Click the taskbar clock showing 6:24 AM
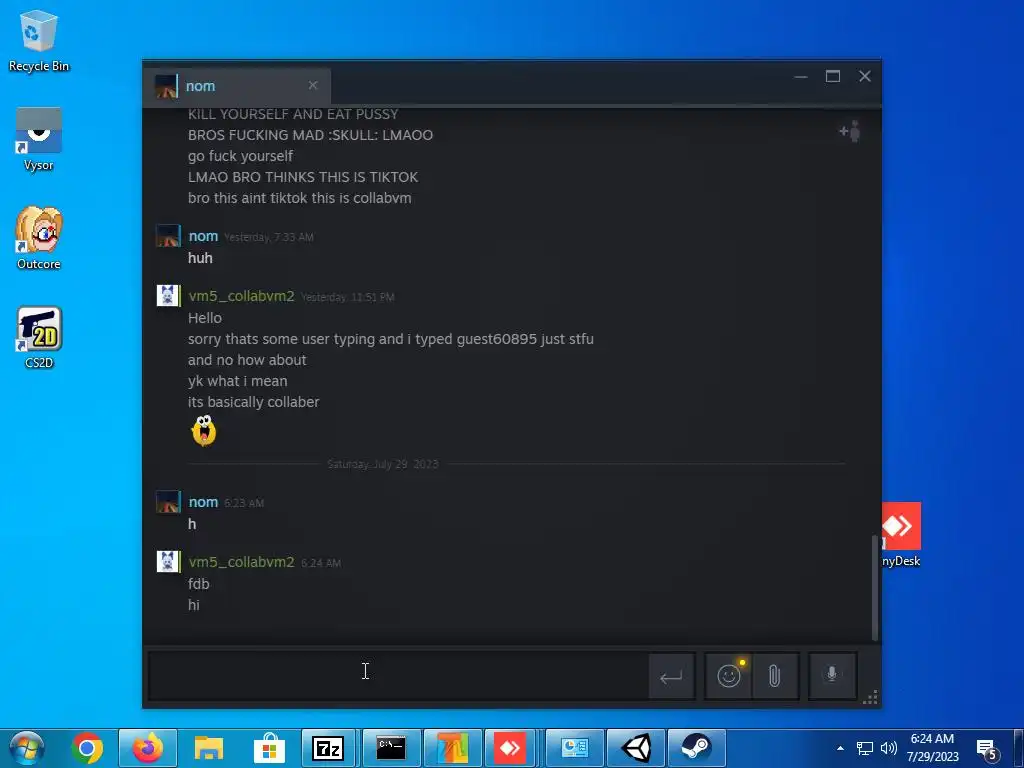Image resolution: width=1024 pixels, height=768 pixels. pos(932,748)
